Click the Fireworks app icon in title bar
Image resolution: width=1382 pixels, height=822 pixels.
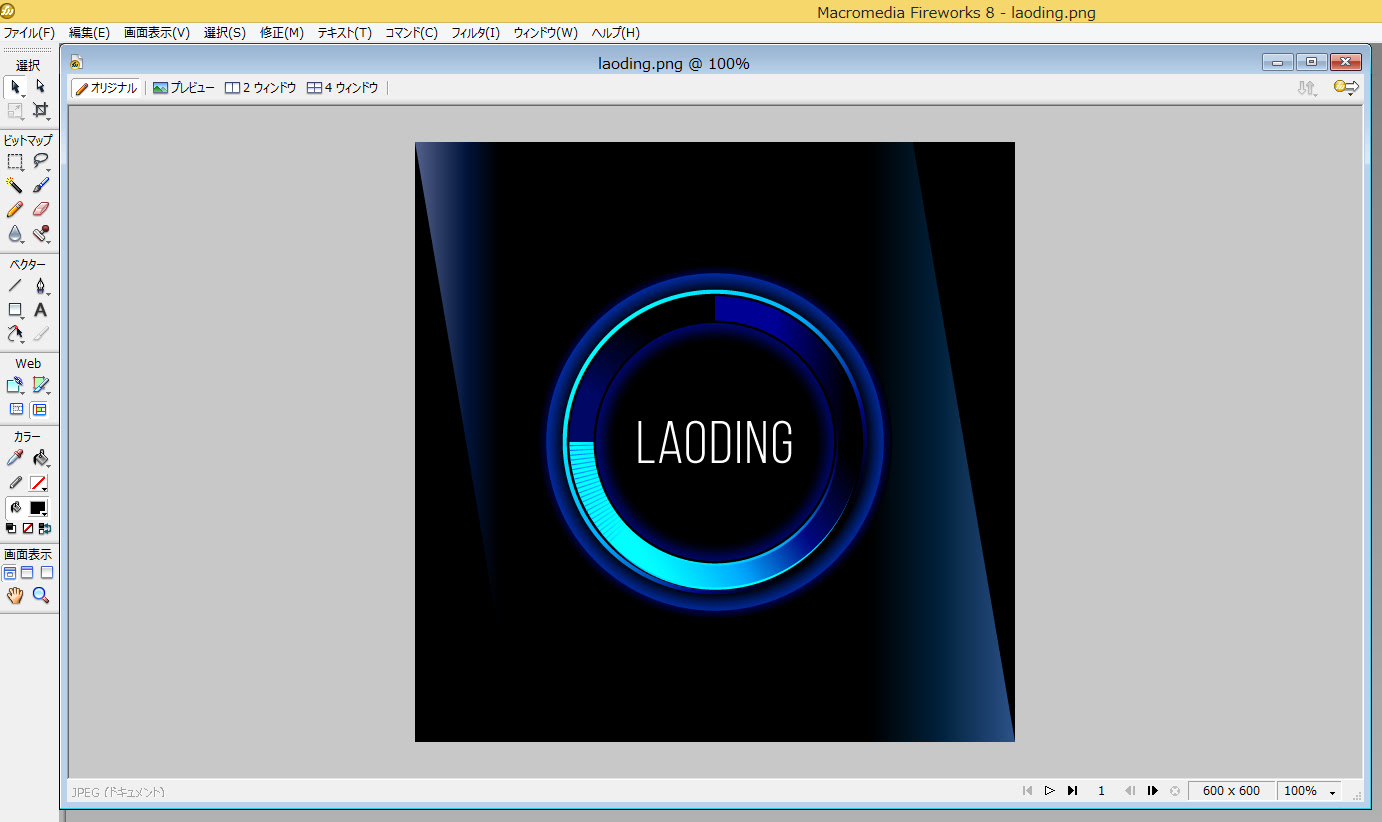tap(8, 11)
